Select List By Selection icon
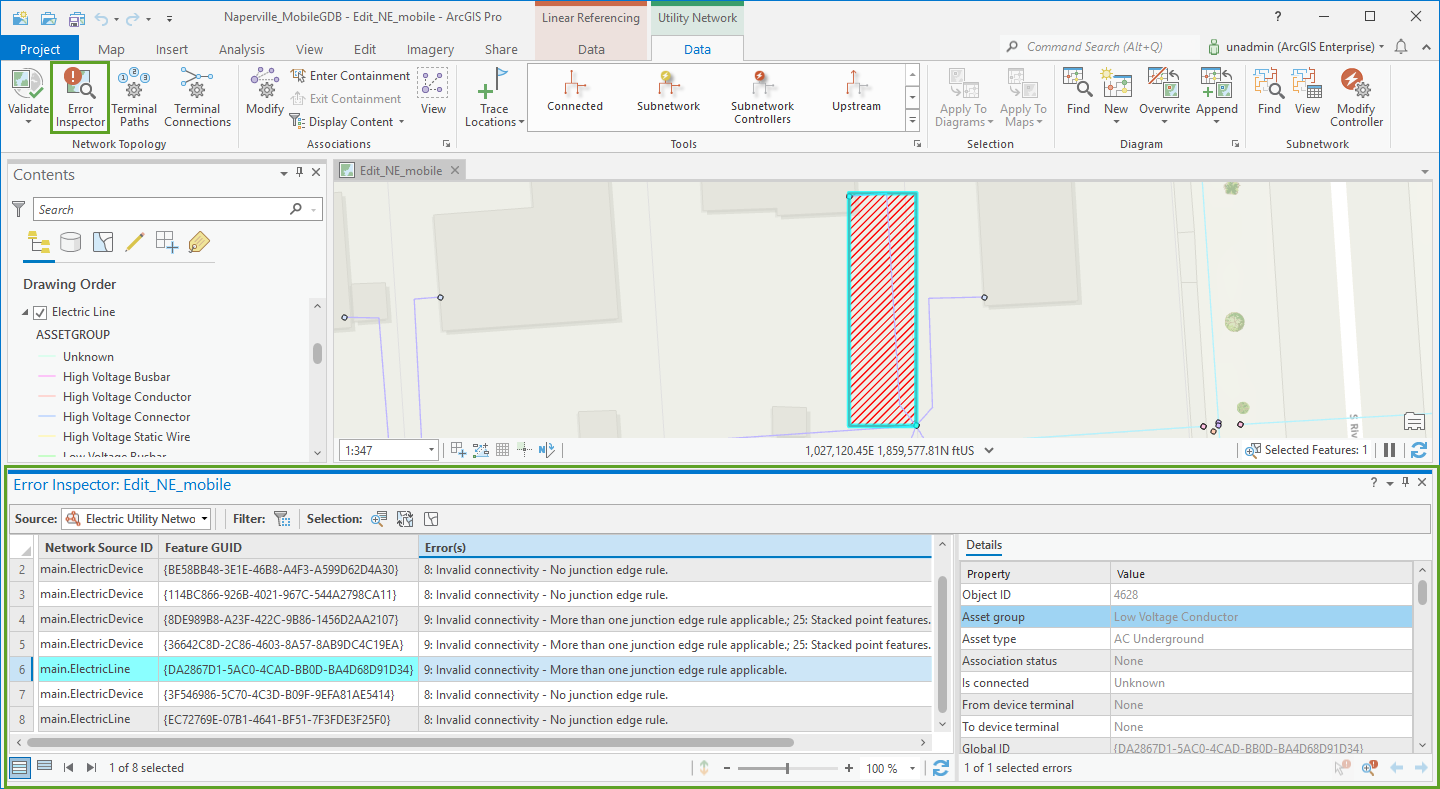This screenshot has height=789, width=1440. [102, 242]
